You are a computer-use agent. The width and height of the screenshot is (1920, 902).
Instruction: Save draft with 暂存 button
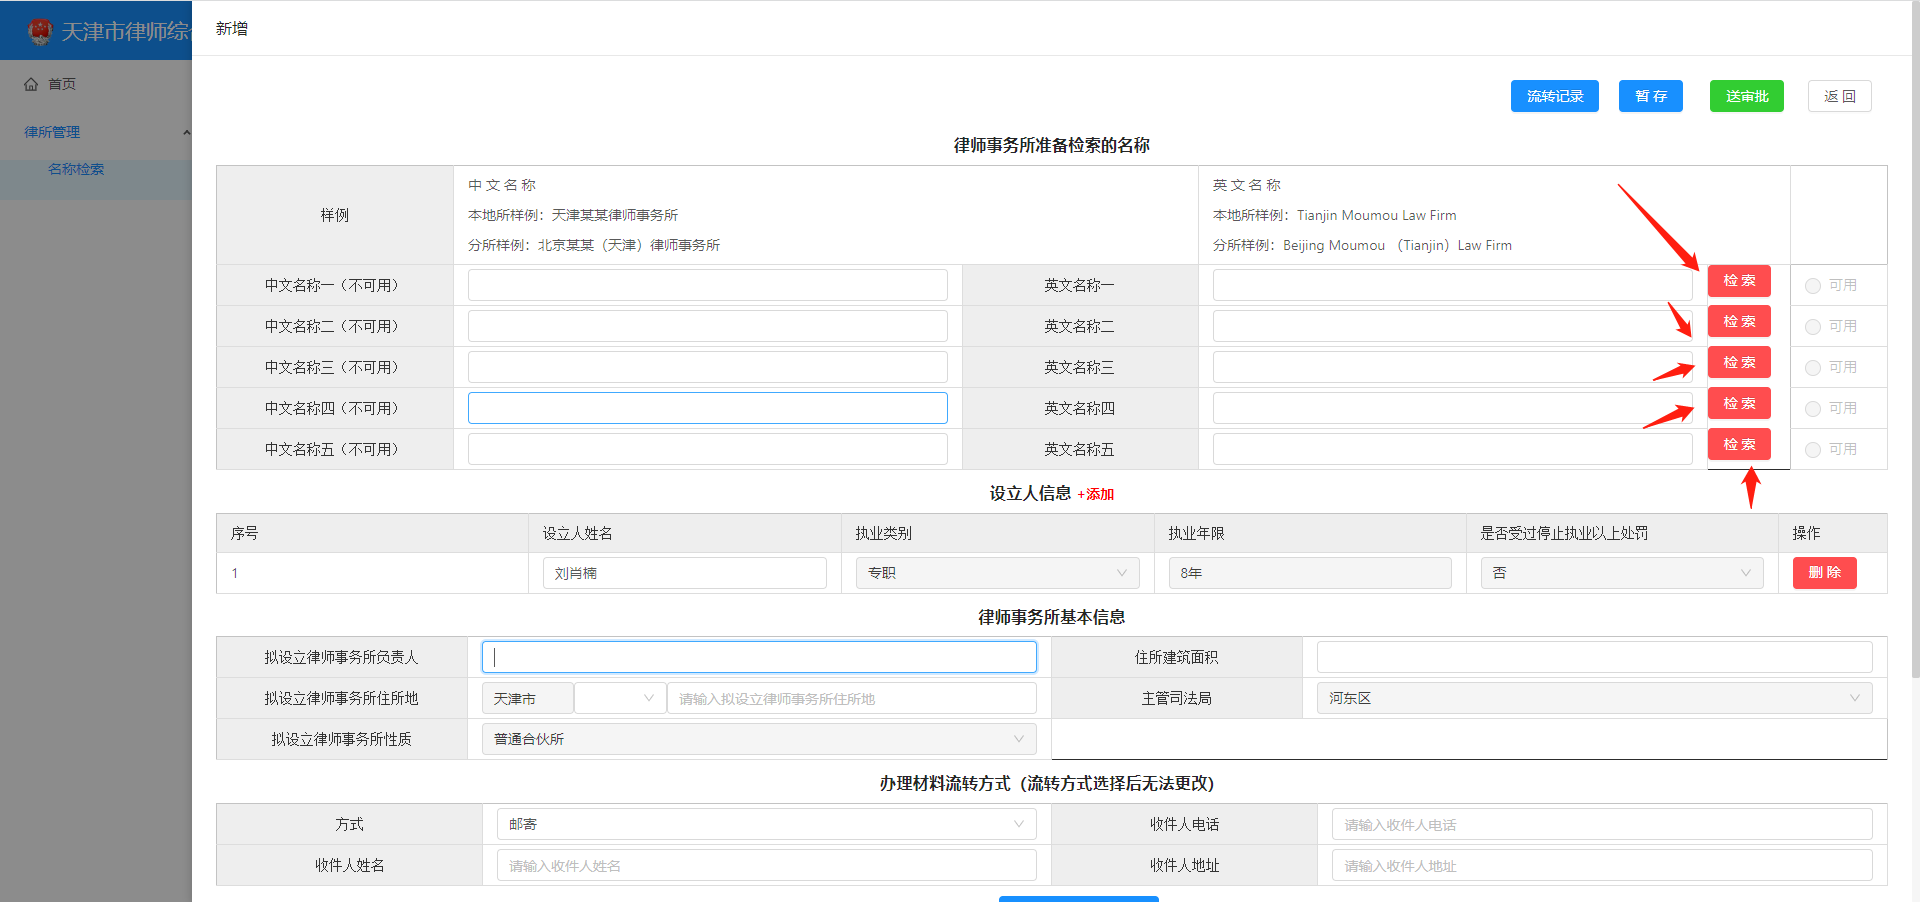pyautogui.click(x=1650, y=96)
